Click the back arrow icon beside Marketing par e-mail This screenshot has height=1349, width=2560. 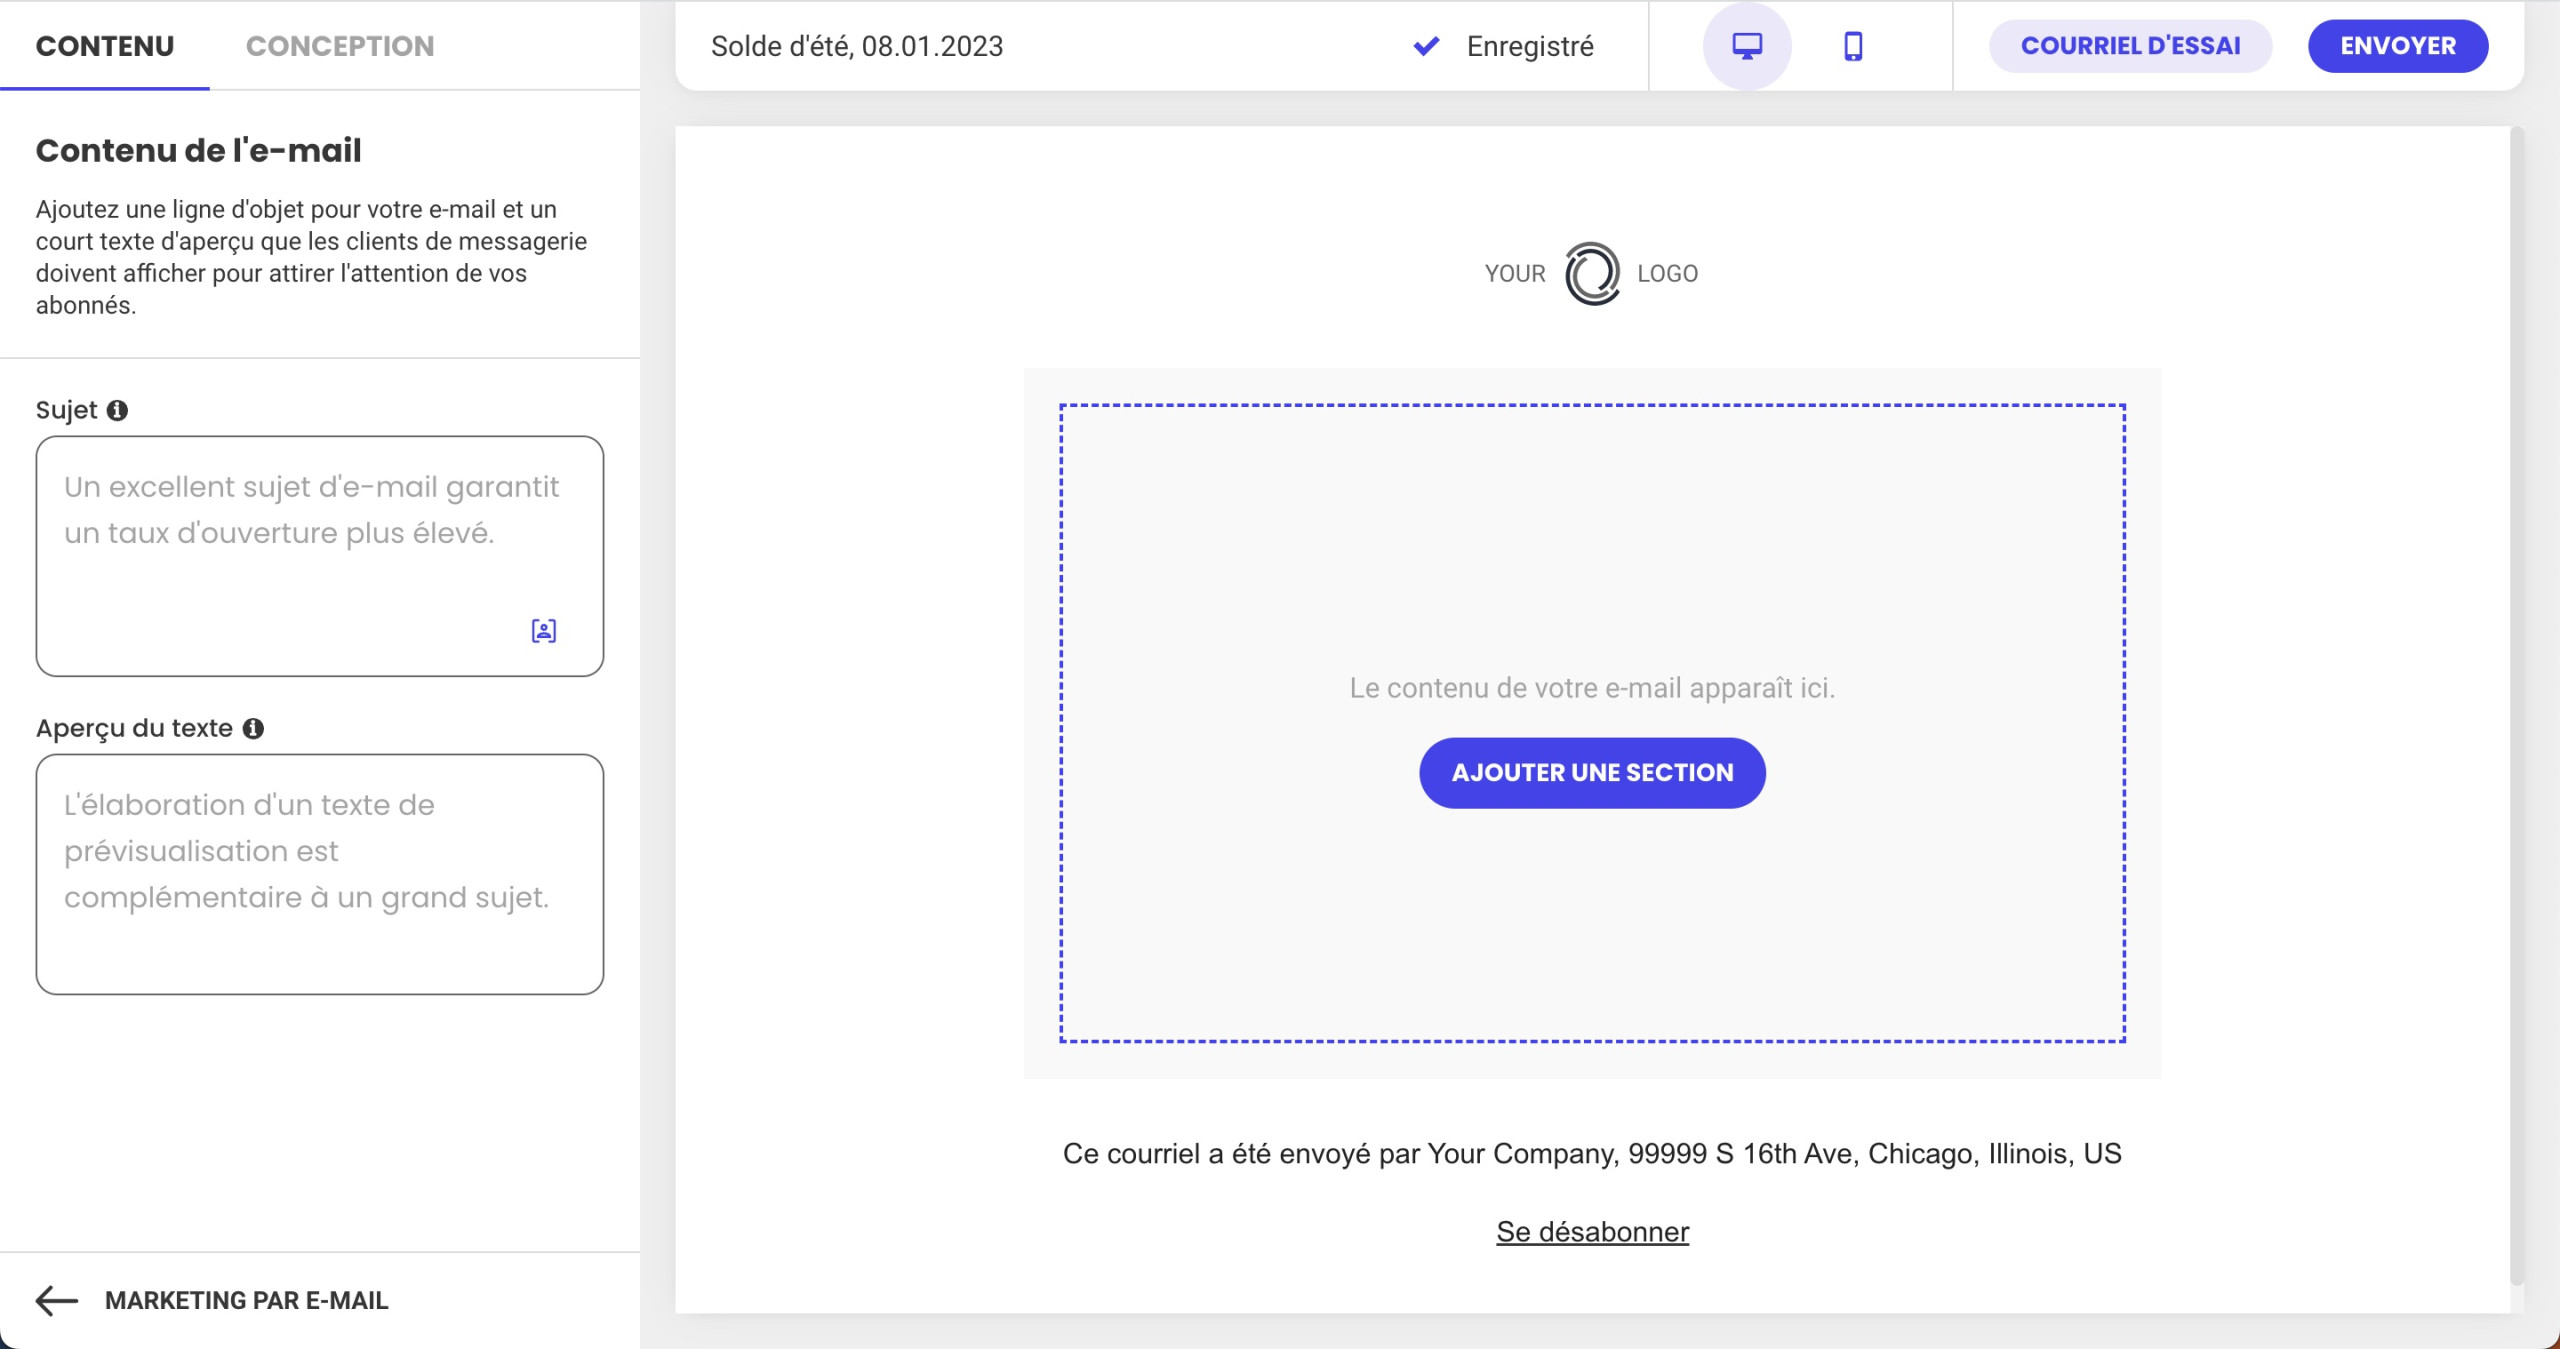(57, 1300)
